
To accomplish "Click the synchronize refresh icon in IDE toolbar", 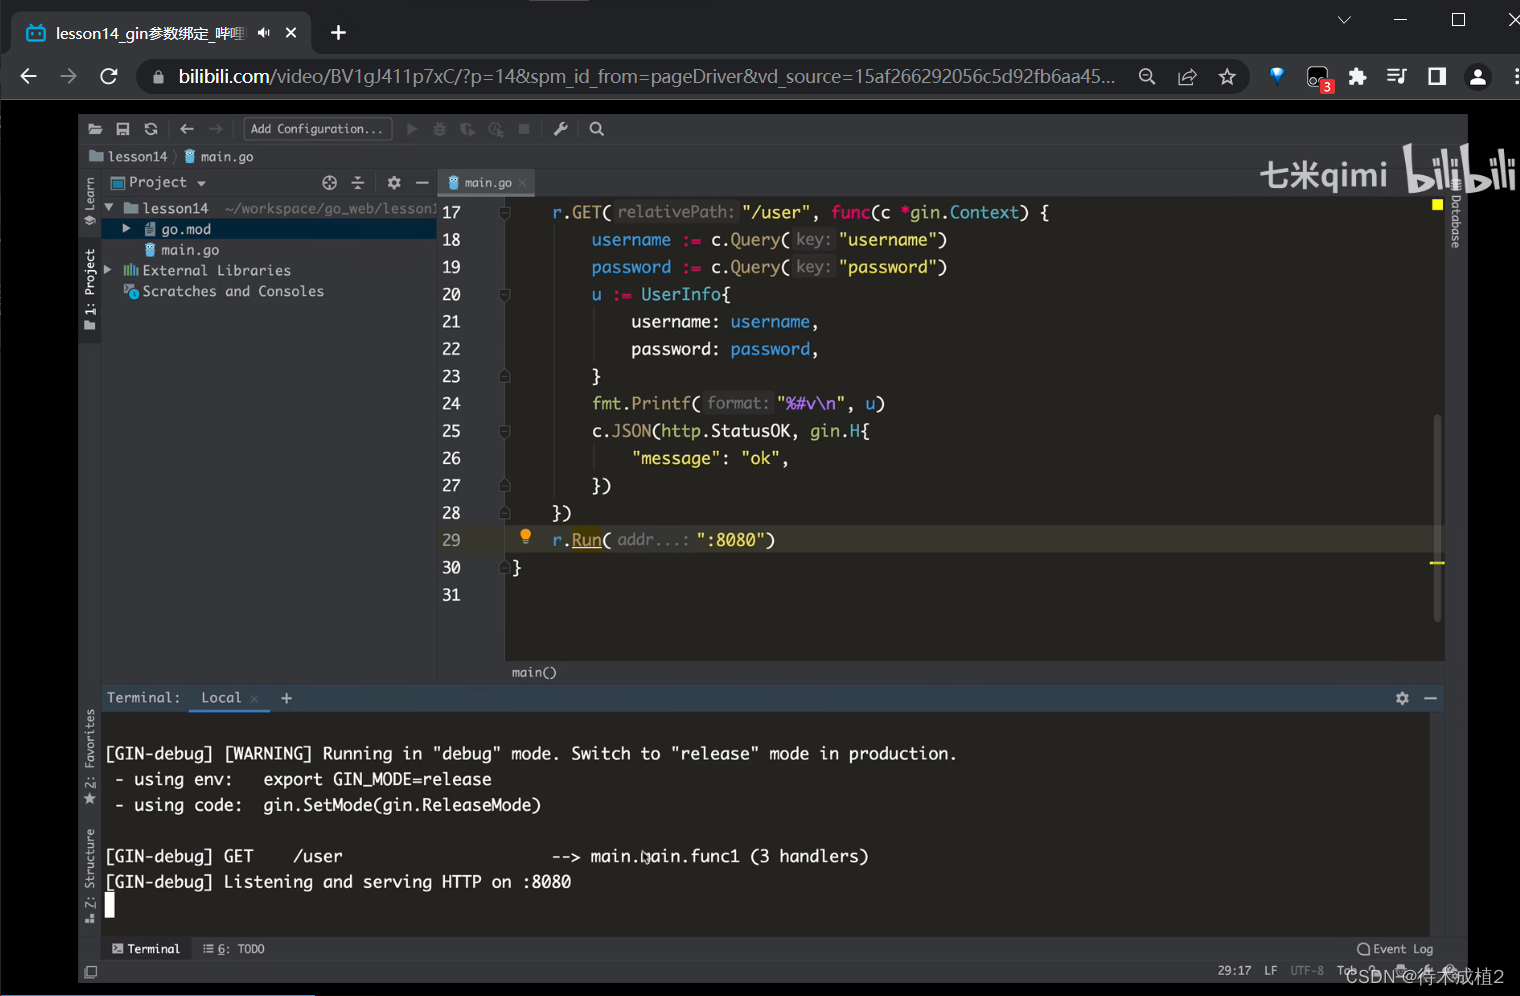I will (151, 129).
